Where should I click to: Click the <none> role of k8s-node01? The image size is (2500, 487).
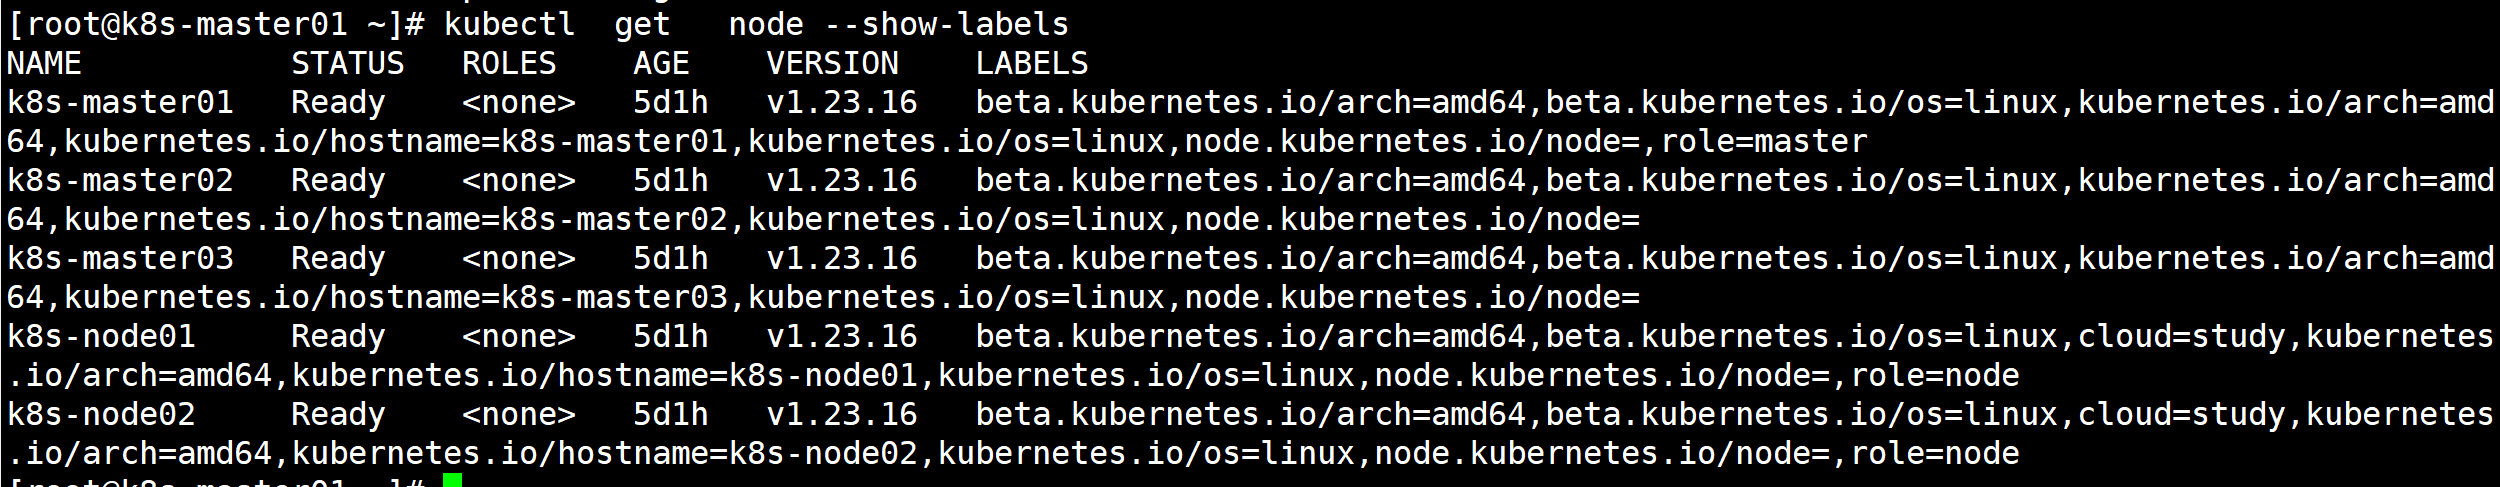[518, 337]
